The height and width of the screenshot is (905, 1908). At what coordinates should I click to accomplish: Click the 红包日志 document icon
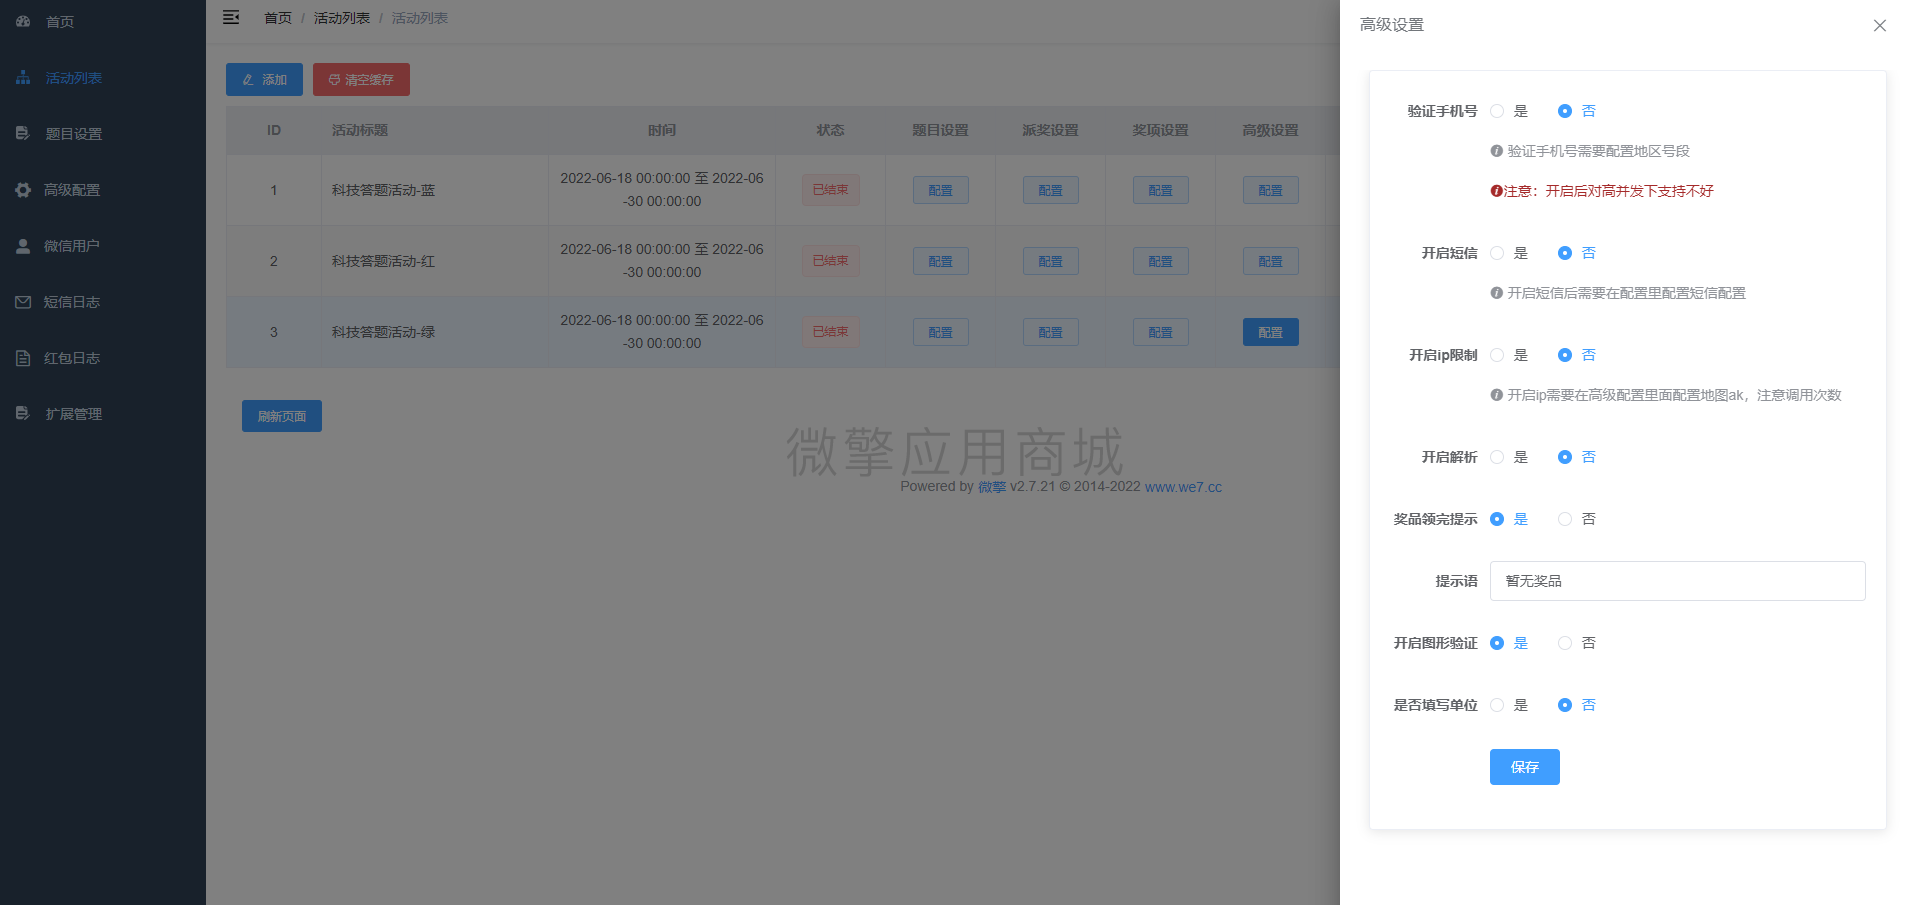23,357
